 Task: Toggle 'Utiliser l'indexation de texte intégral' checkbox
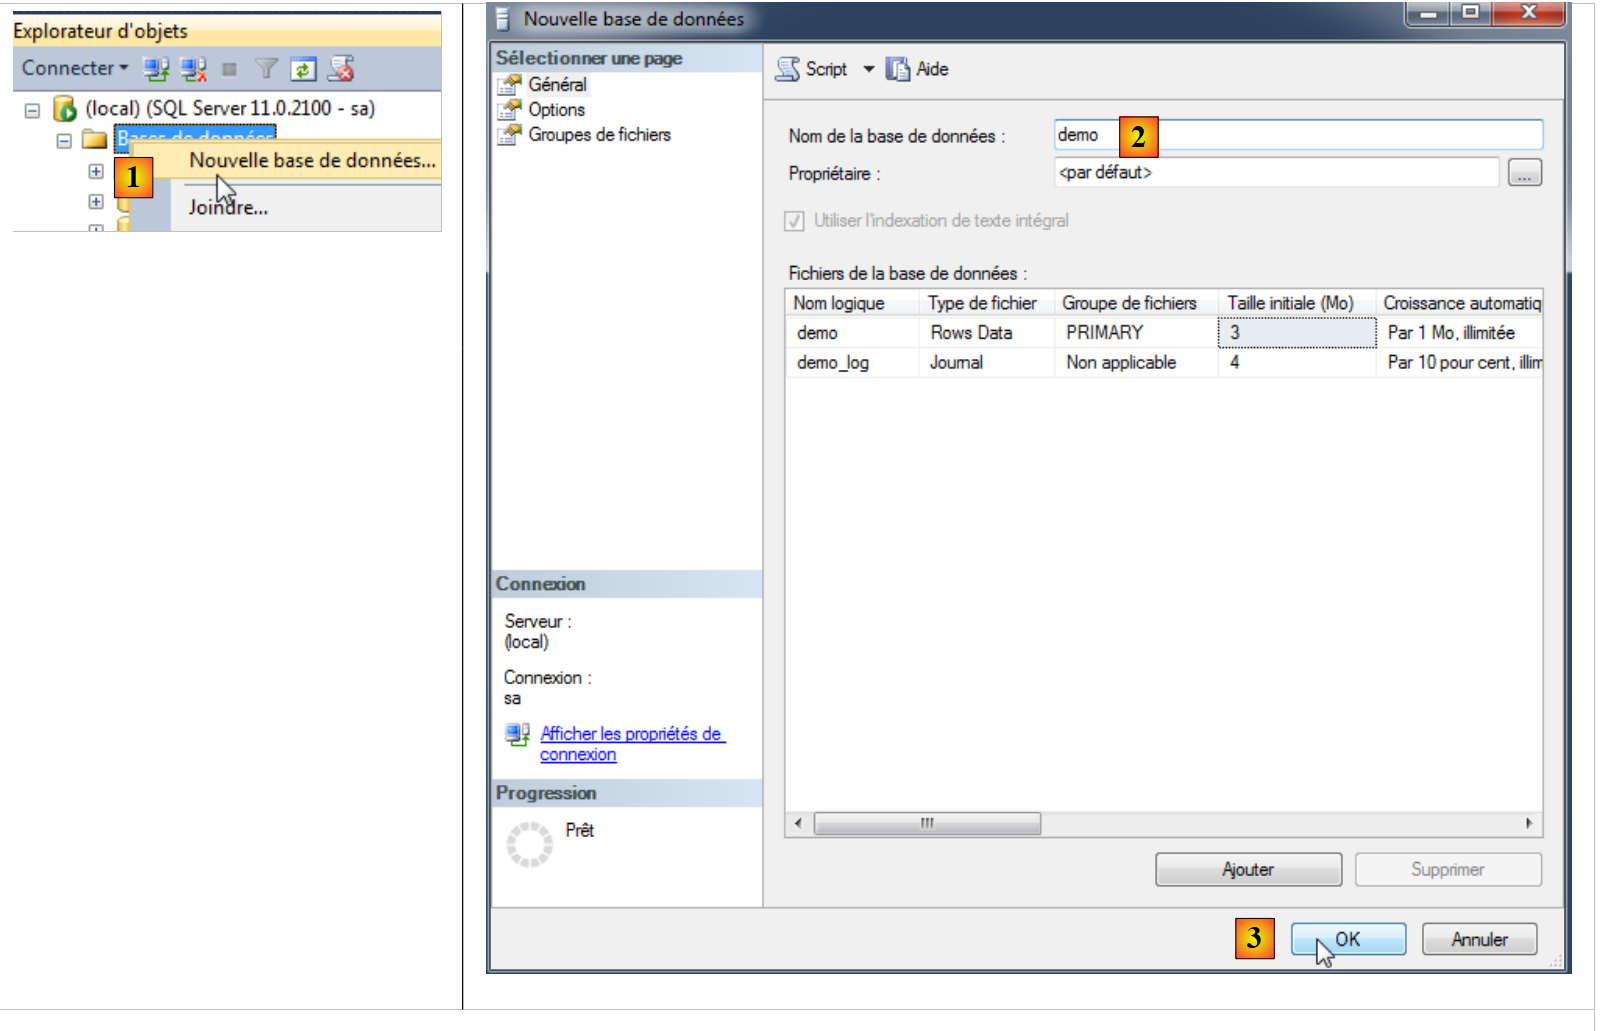pyautogui.click(x=795, y=221)
